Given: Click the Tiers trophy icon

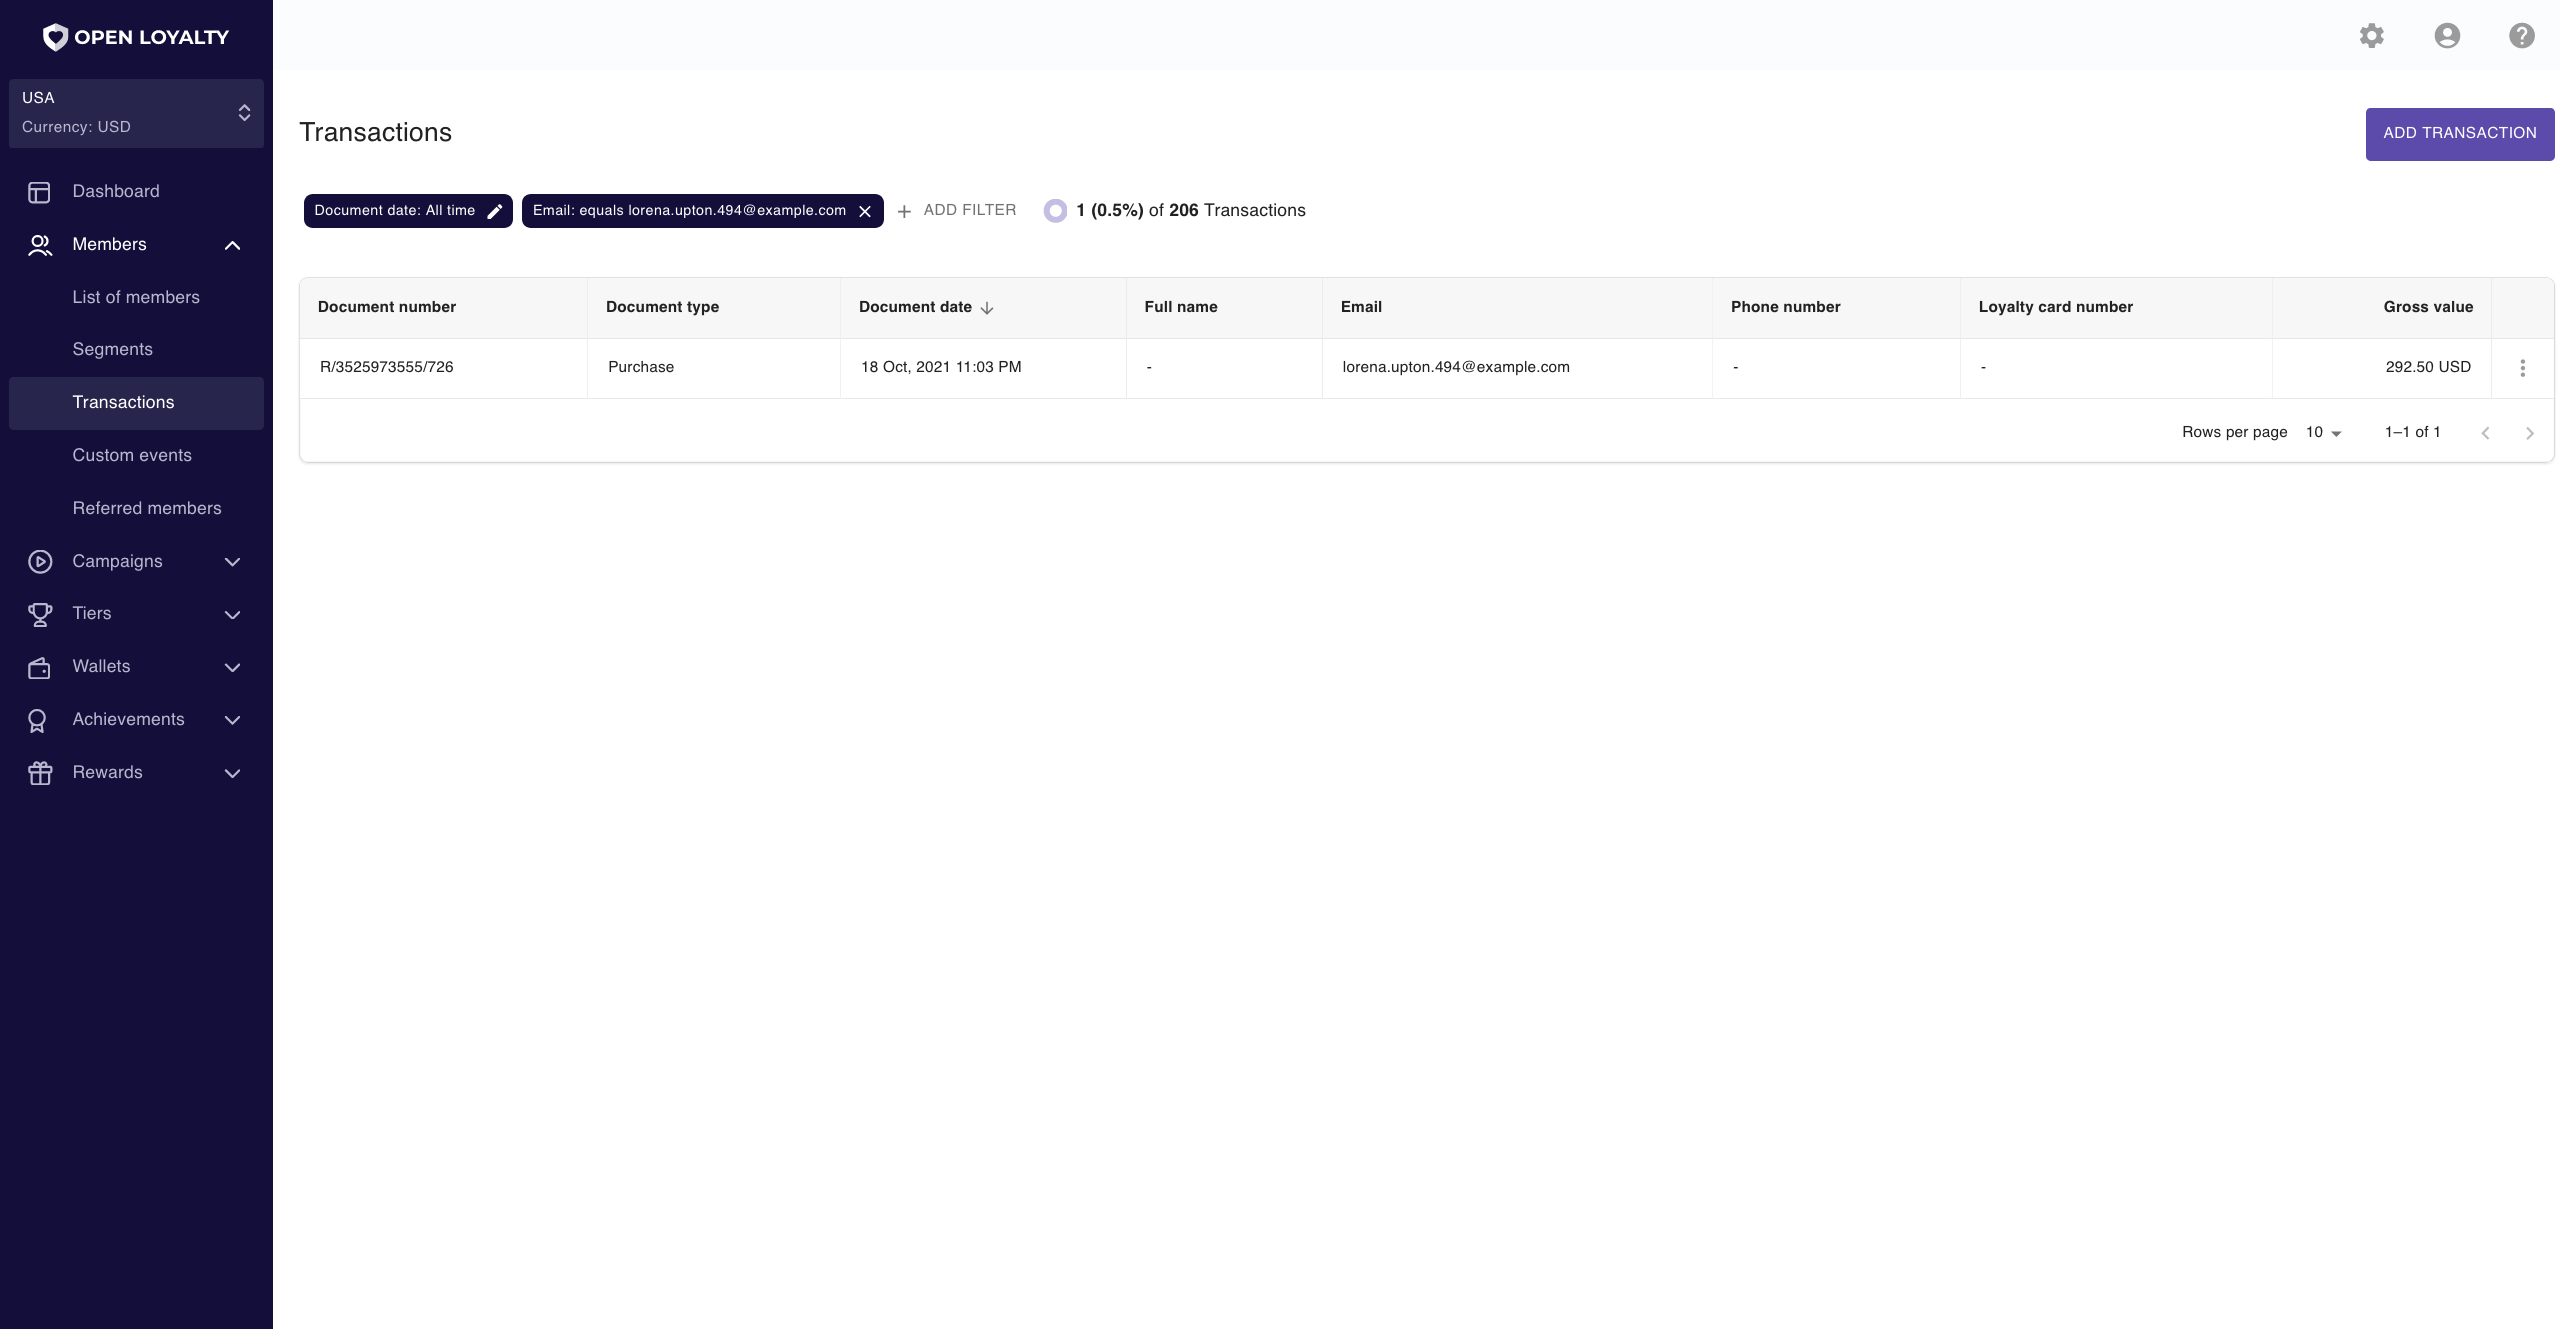Looking at the screenshot, I should [x=39, y=614].
